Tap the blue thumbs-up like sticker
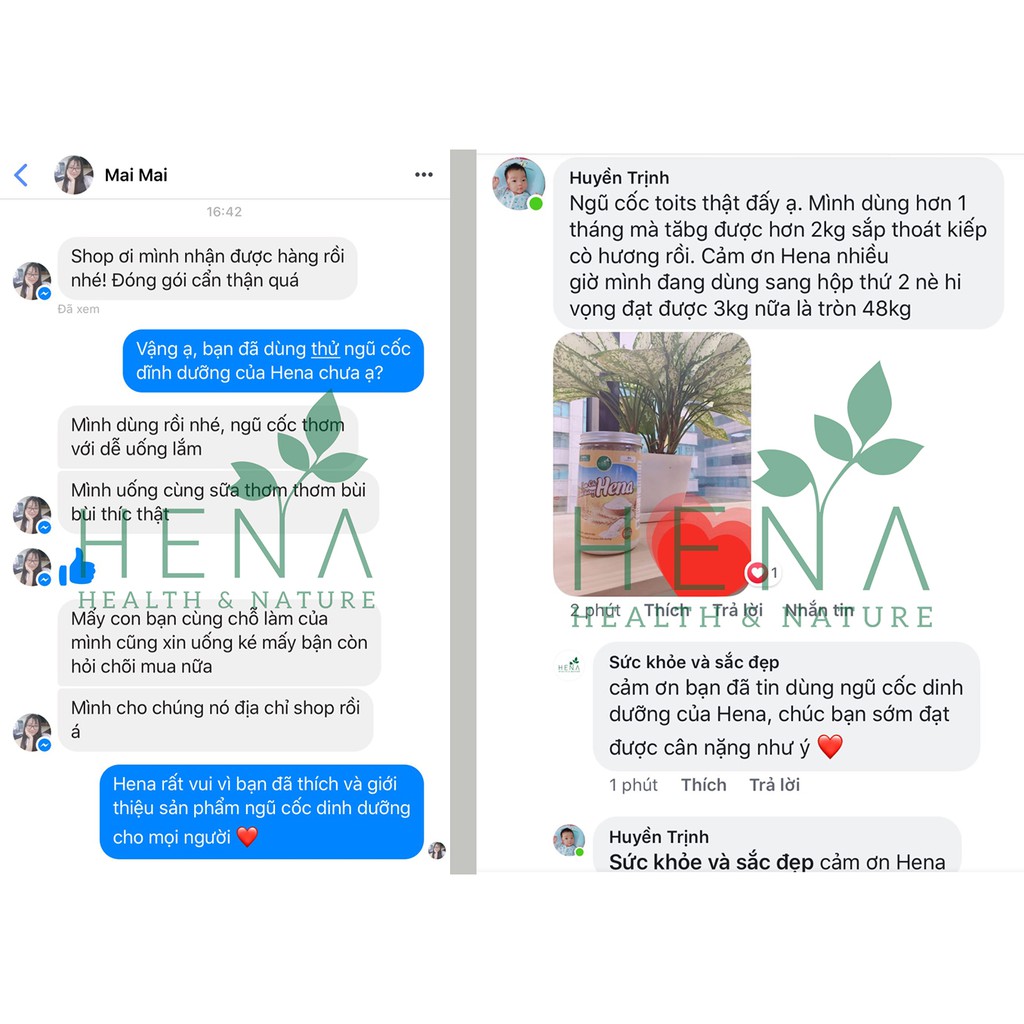1024x1024 pixels. [x=77, y=566]
